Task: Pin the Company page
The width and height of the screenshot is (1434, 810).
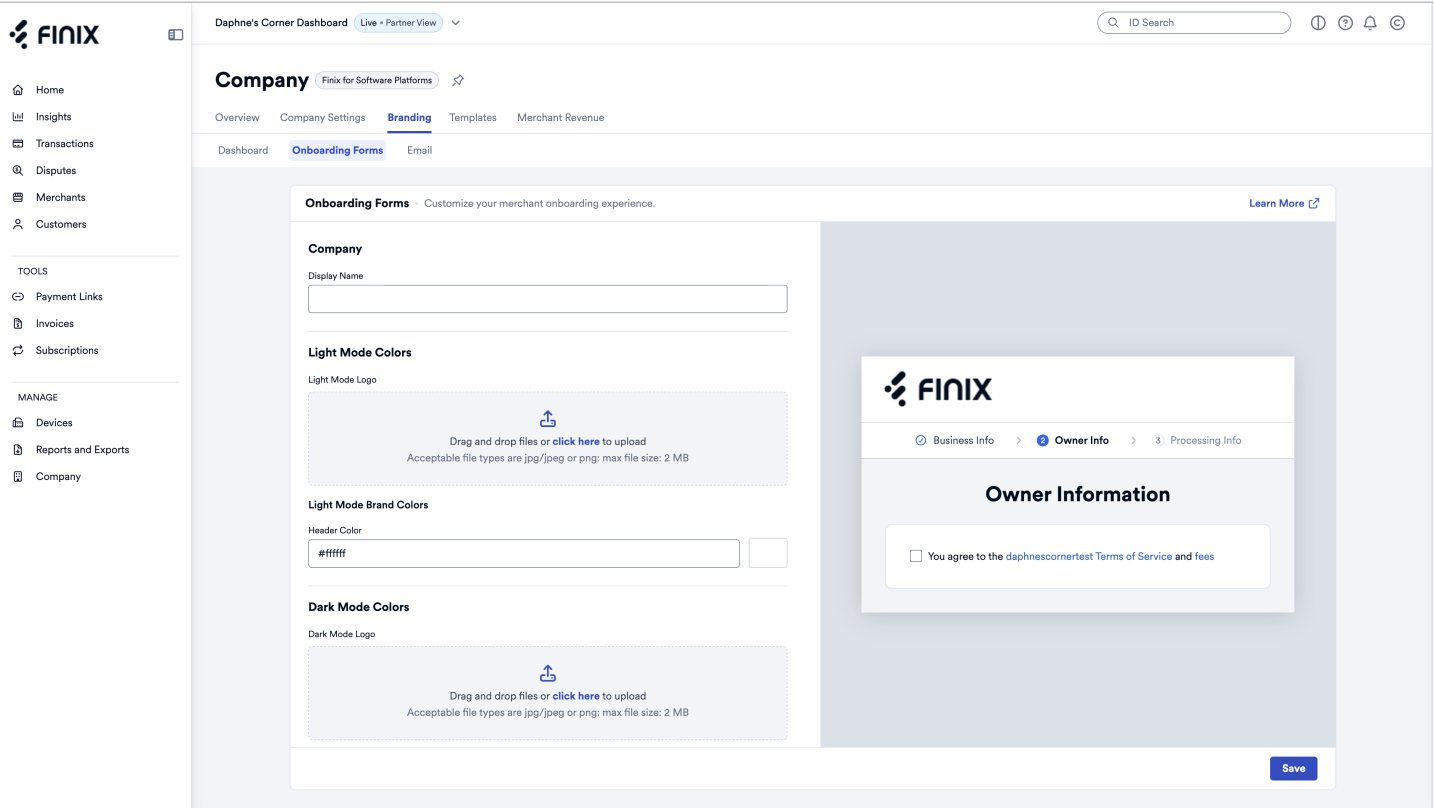Action: 458,80
